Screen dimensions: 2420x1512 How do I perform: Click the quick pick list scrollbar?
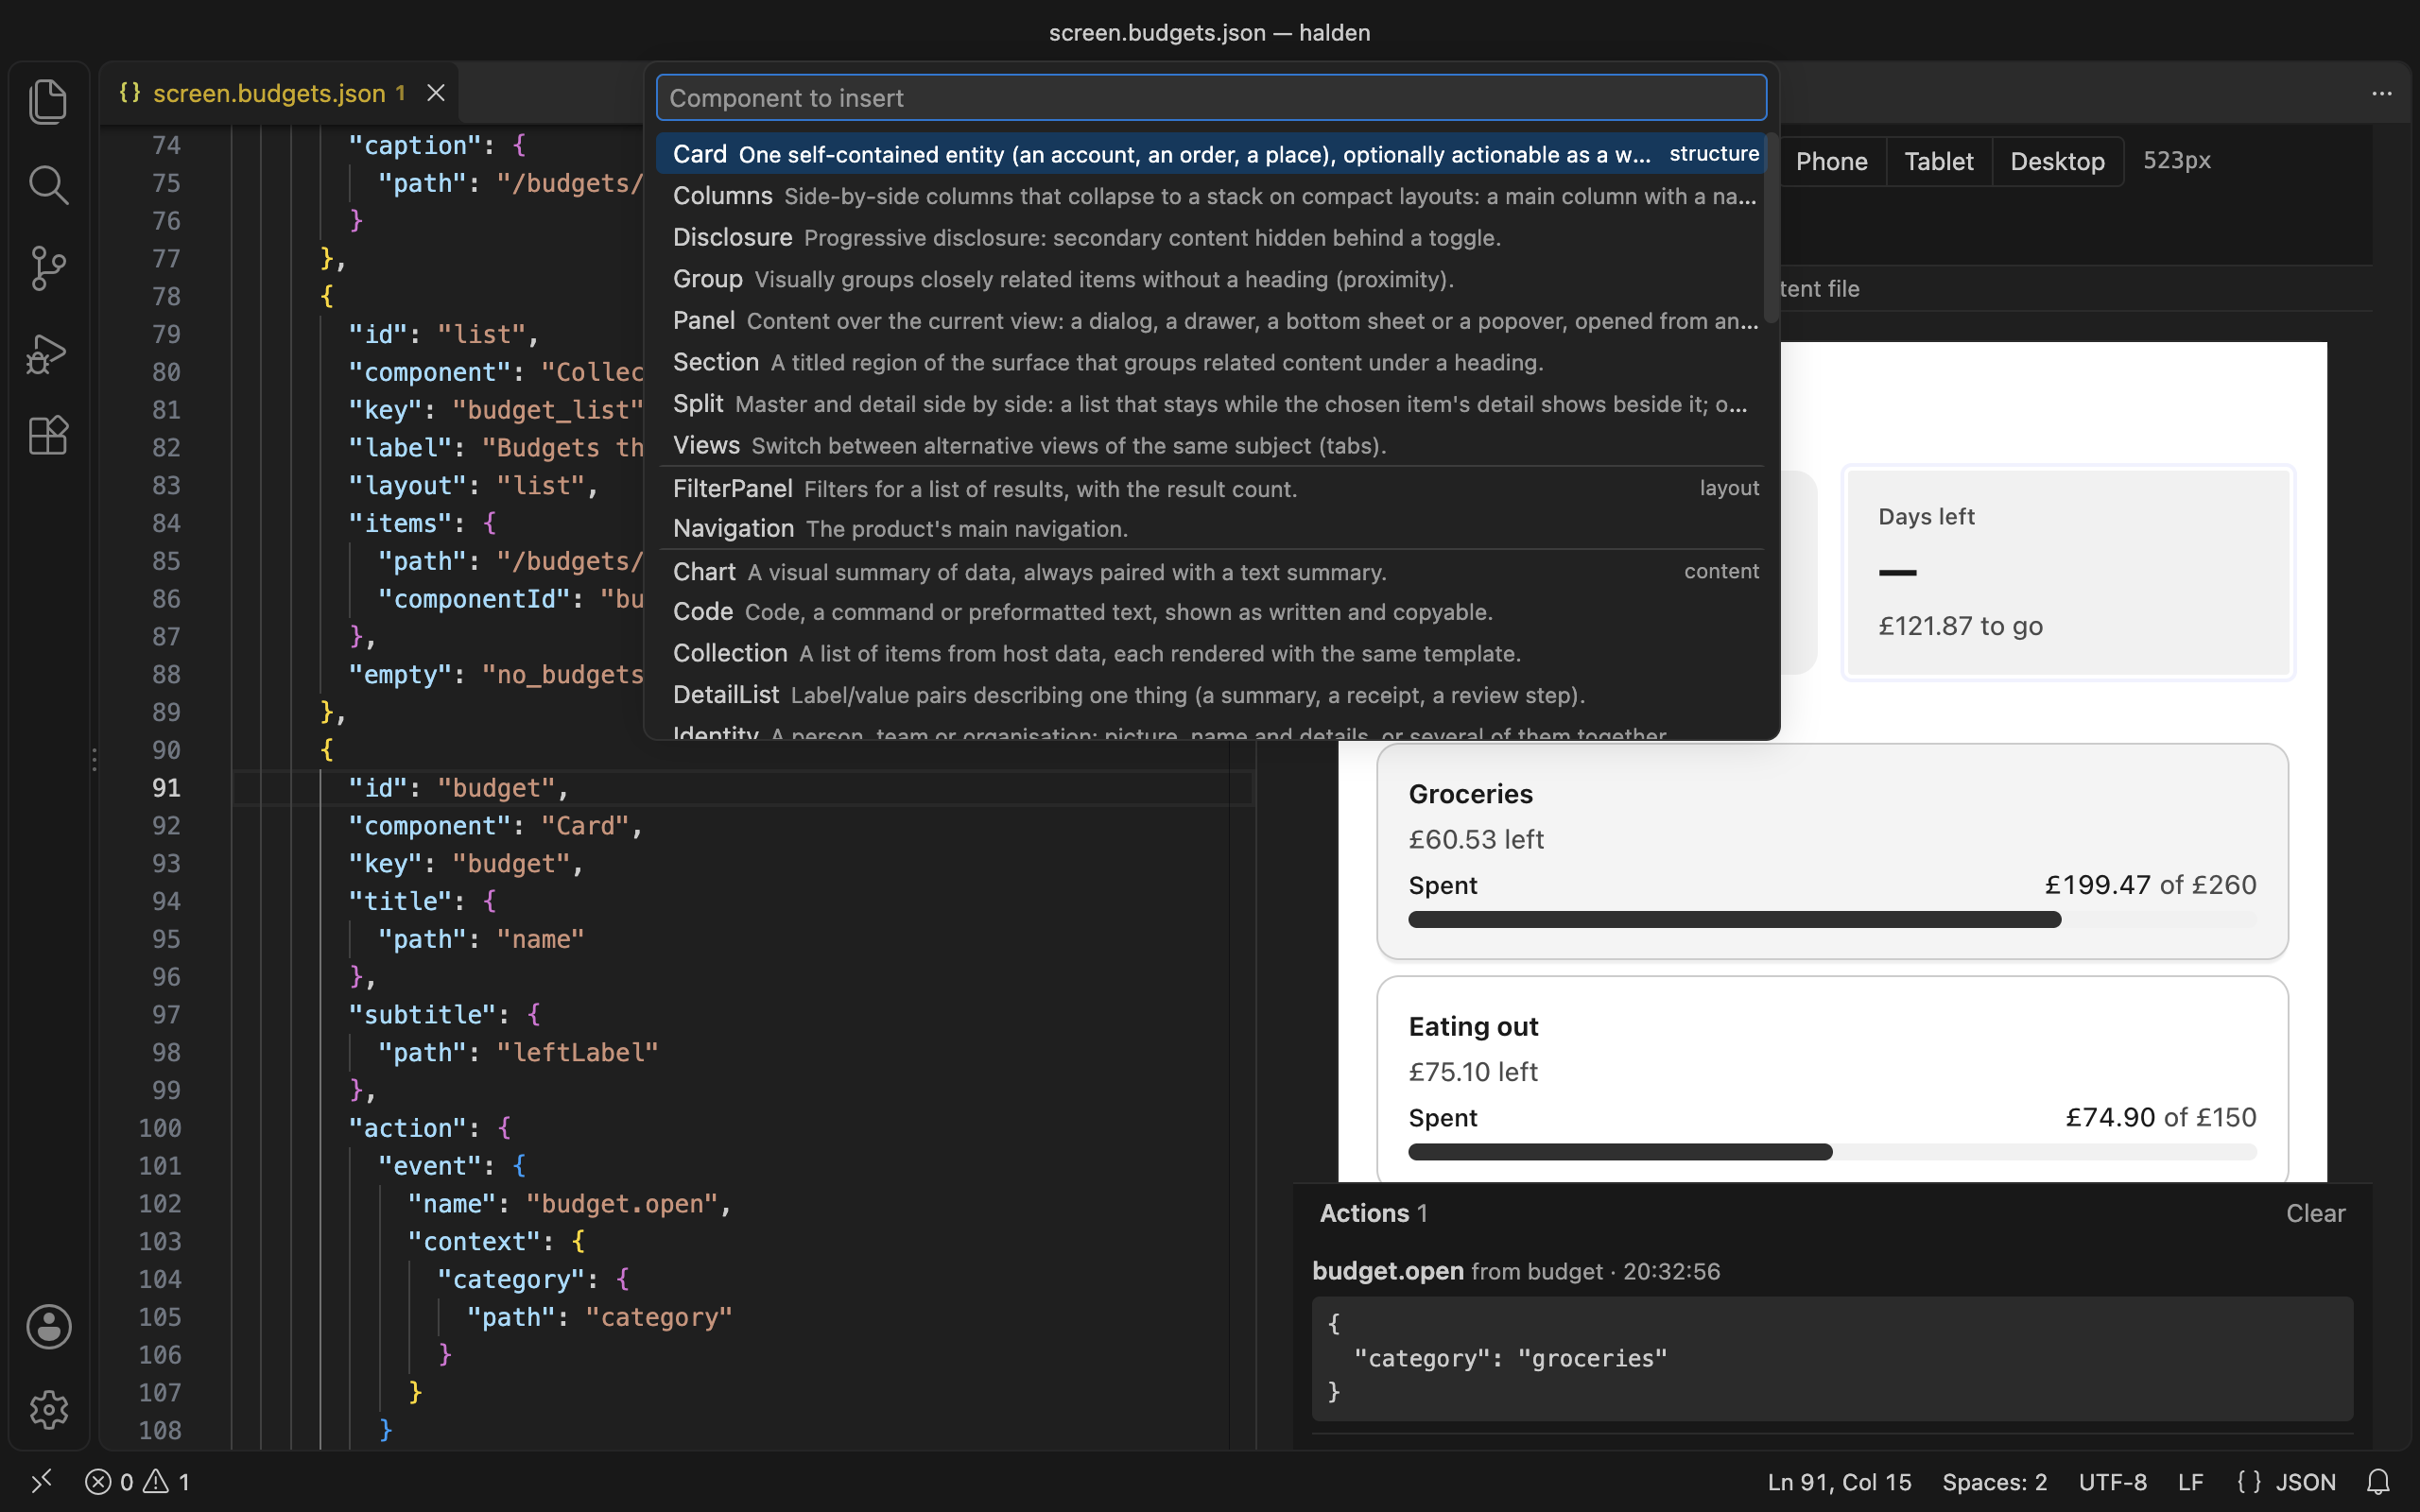pos(1771,228)
